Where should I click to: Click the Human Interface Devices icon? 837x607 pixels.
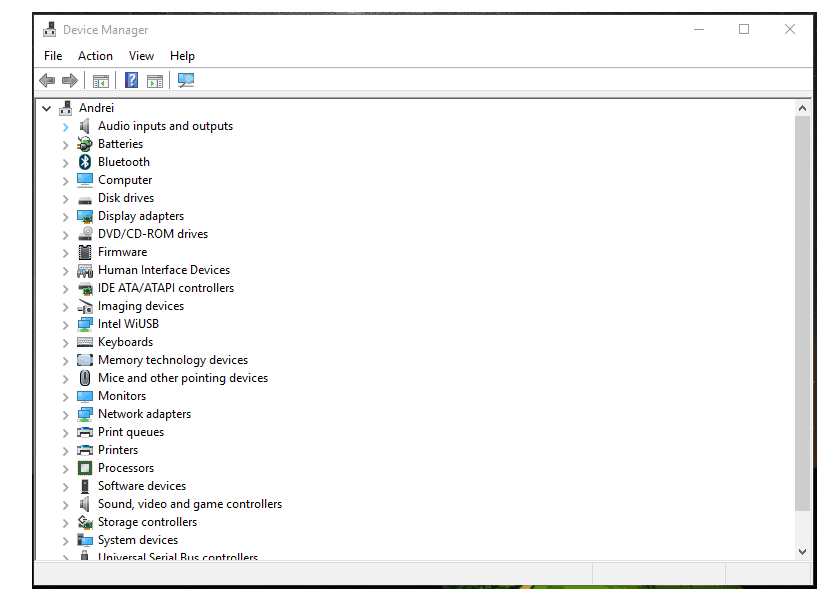point(85,270)
